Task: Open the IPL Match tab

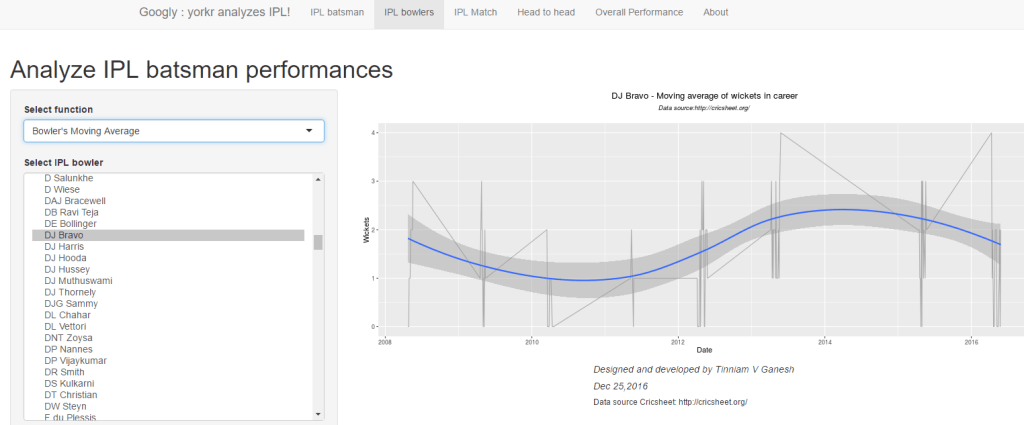Action: (475, 12)
